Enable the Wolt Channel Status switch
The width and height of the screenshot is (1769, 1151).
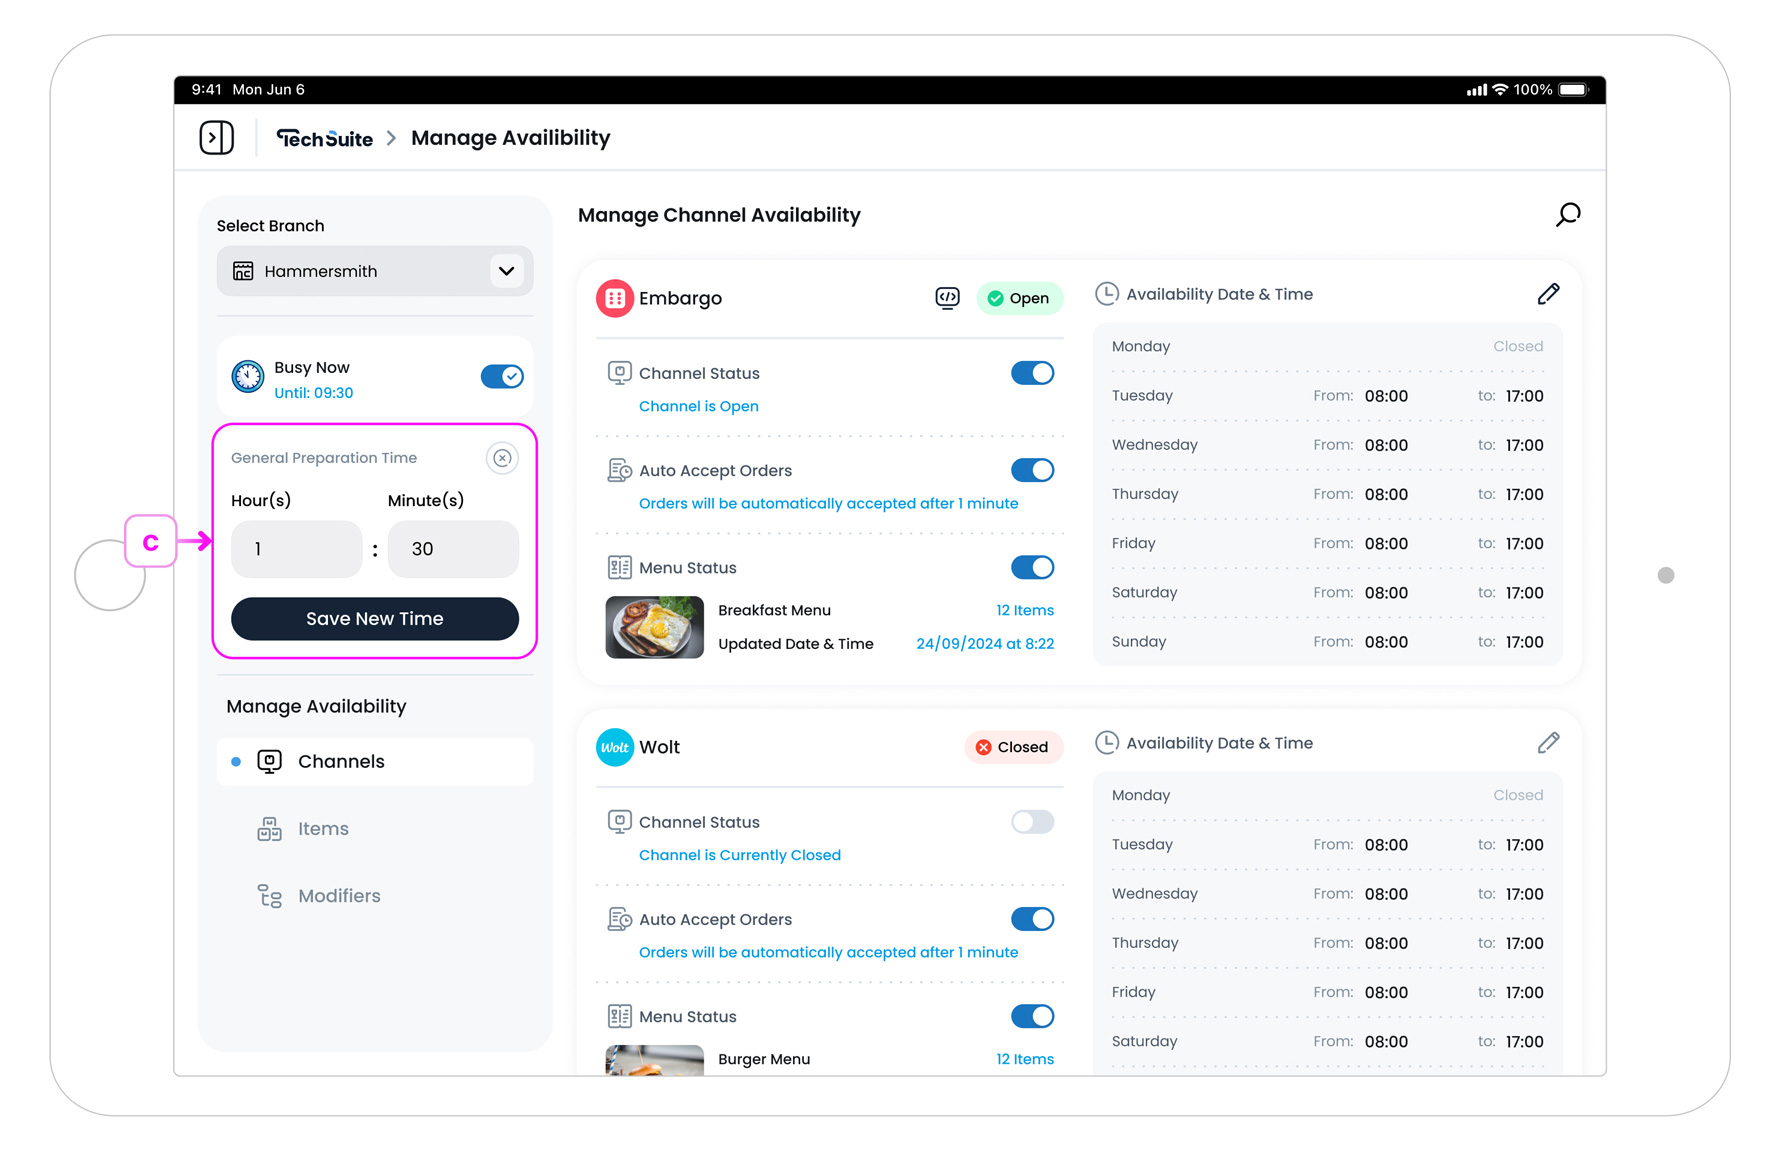coord(1032,822)
